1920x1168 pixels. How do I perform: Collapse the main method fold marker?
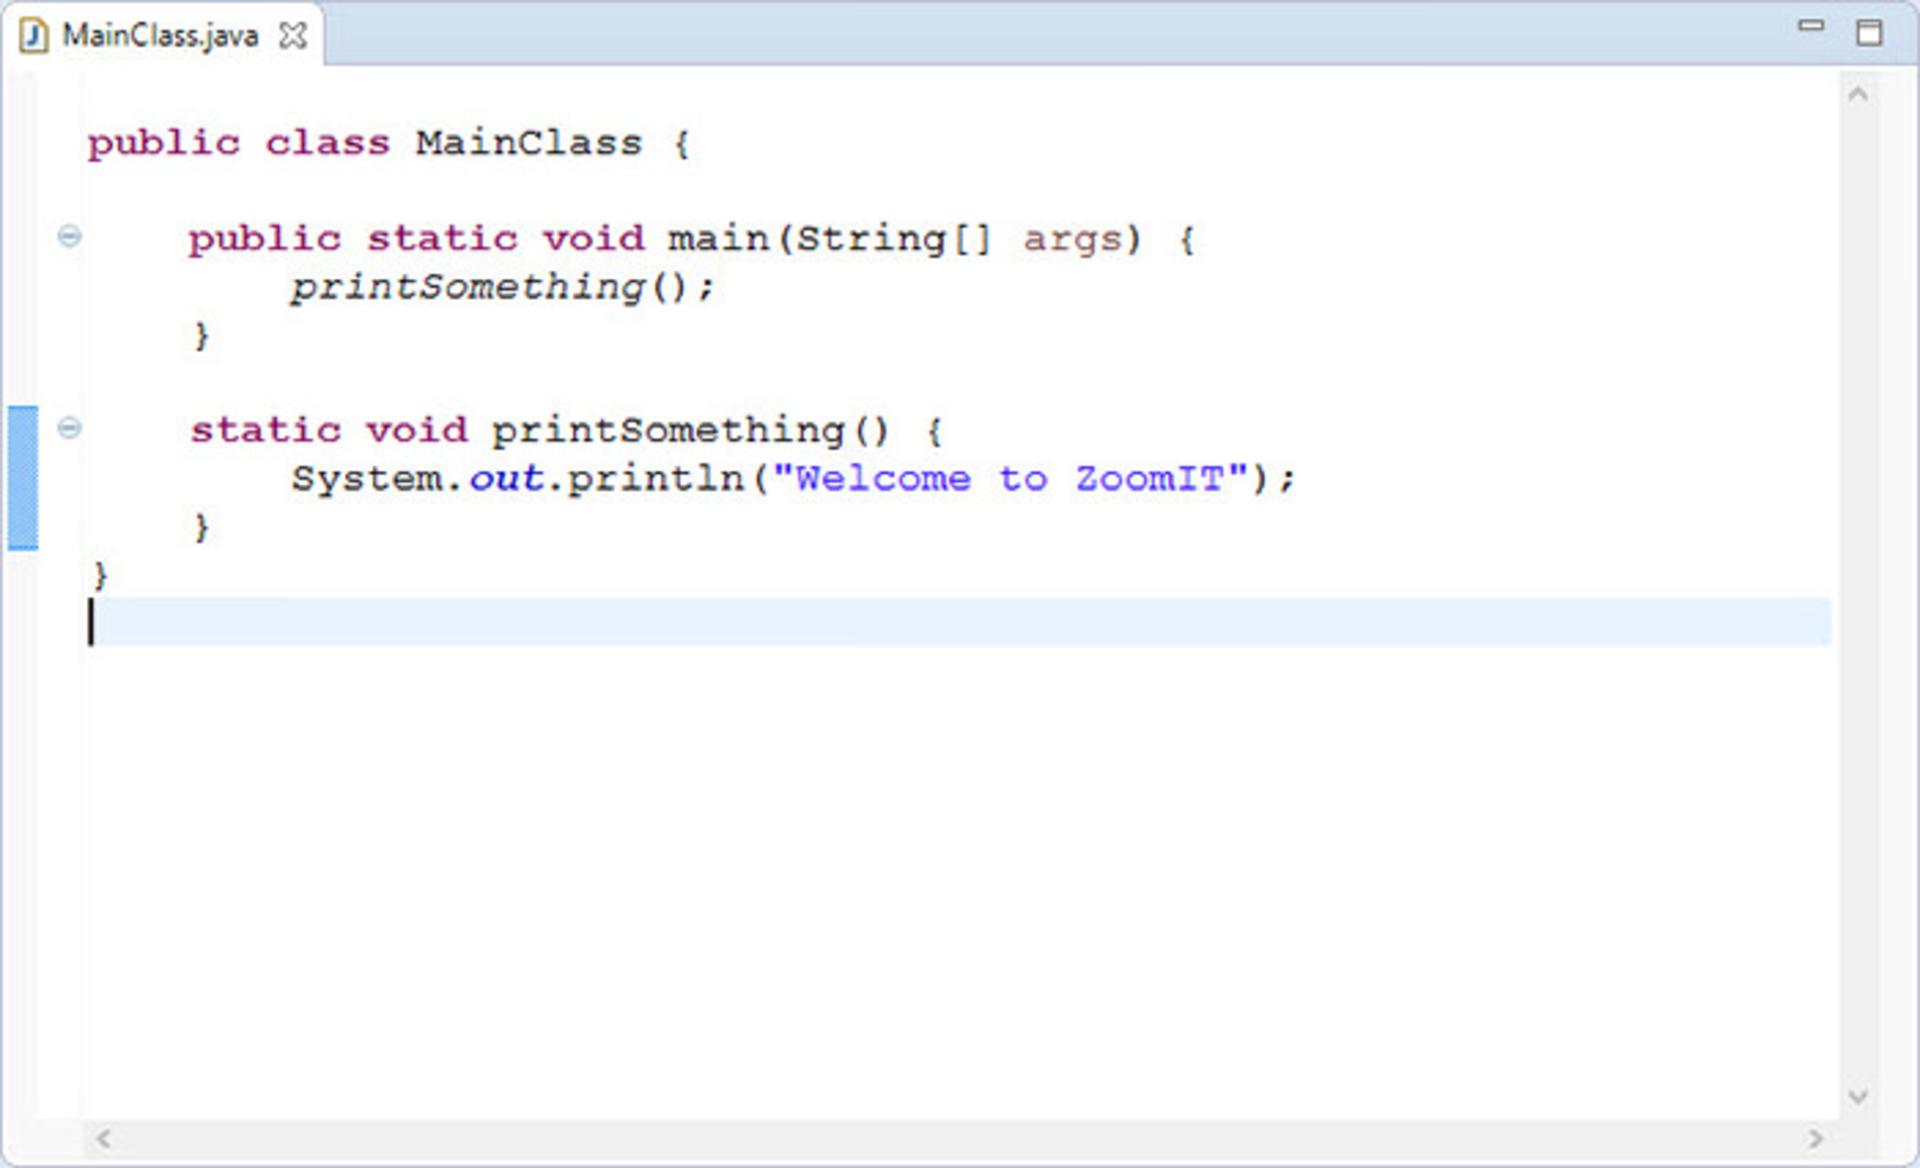point(69,237)
